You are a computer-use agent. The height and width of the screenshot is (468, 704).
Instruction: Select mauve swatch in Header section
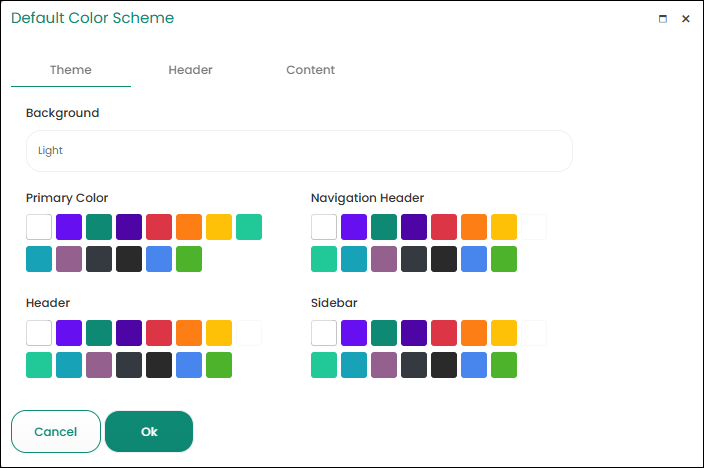pos(99,365)
